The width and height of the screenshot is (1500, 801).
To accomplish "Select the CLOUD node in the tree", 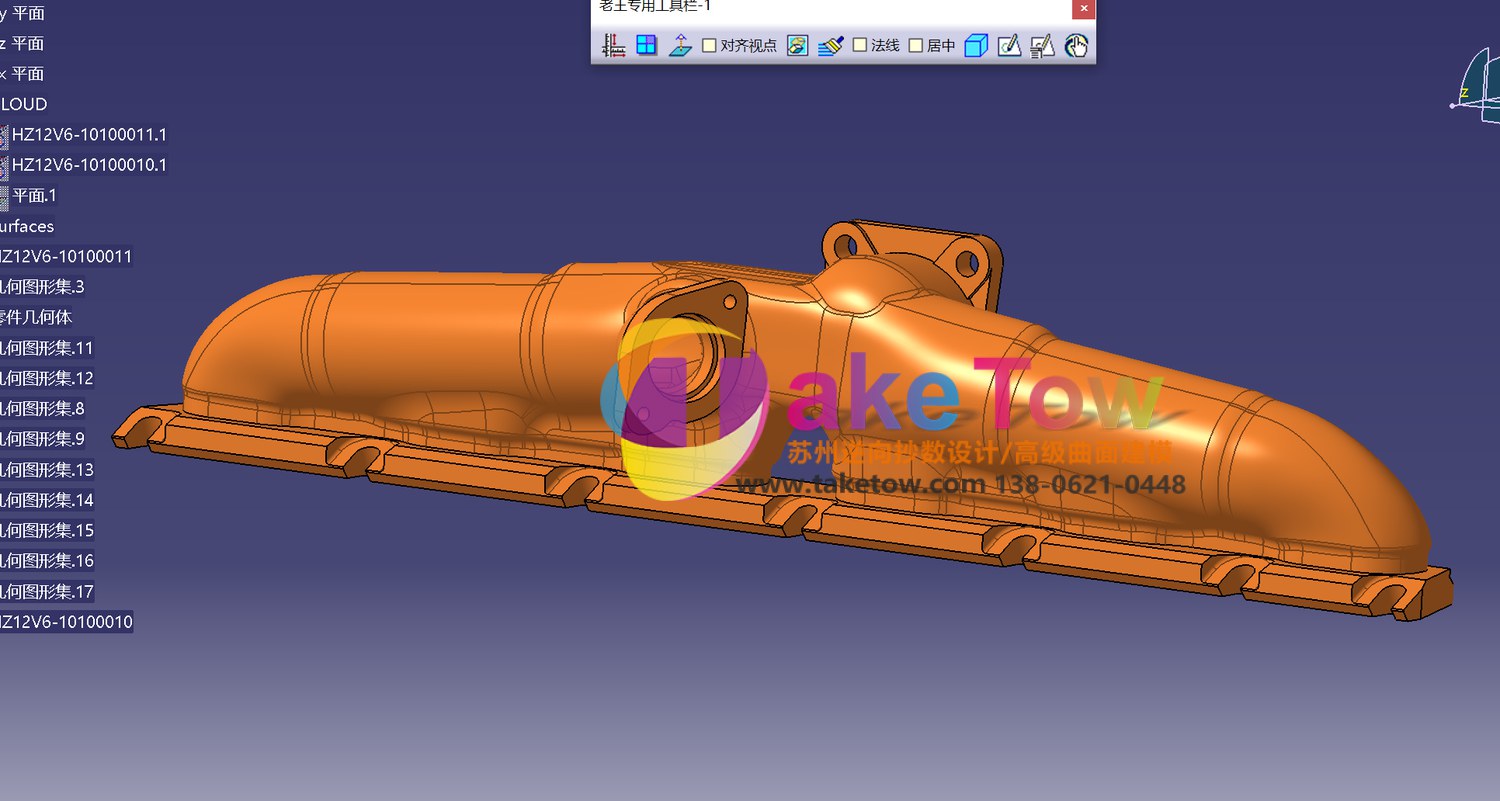I will (x=24, y=104).
